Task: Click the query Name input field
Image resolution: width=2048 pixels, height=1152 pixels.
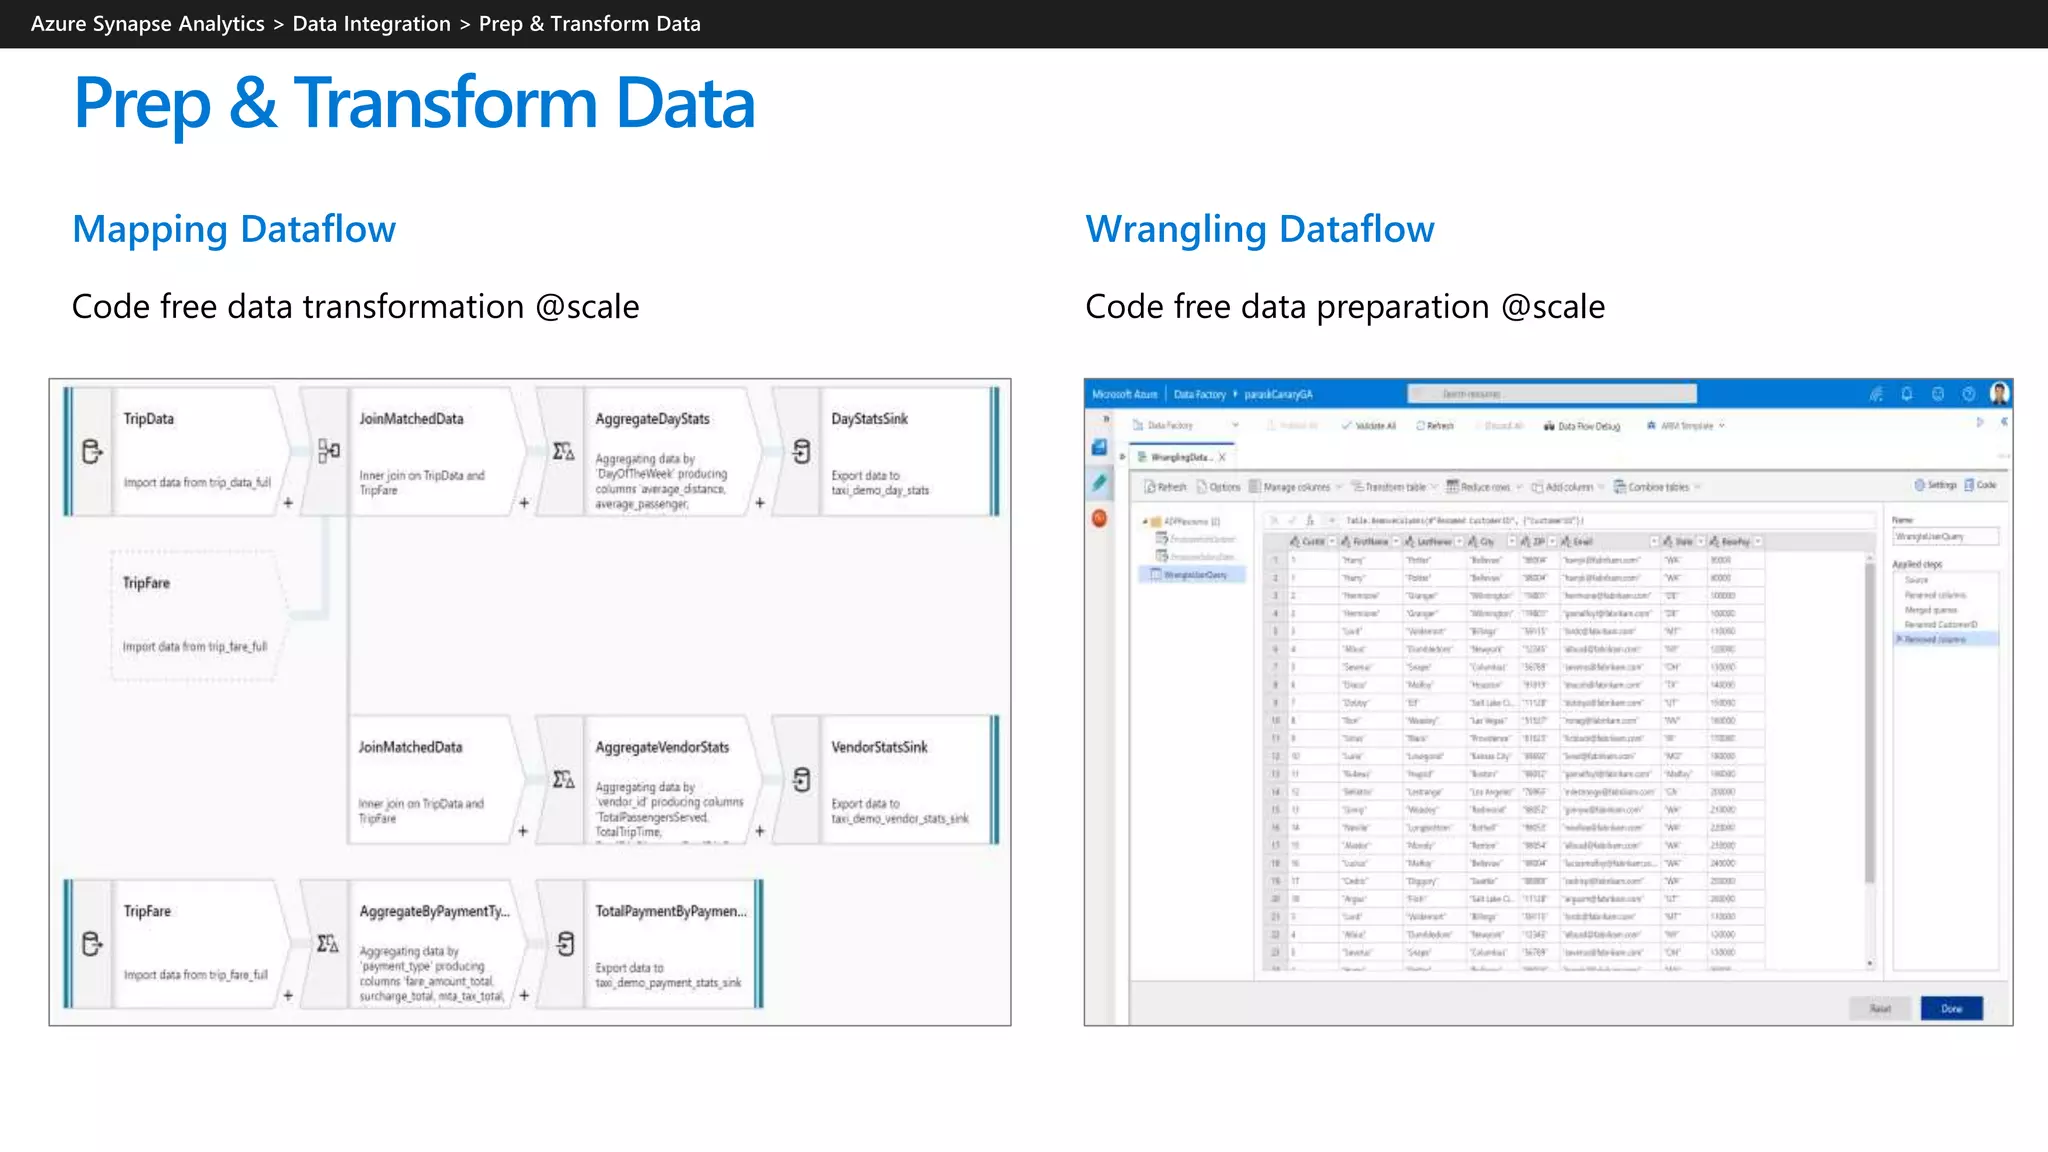Action: coord(1945,537)
